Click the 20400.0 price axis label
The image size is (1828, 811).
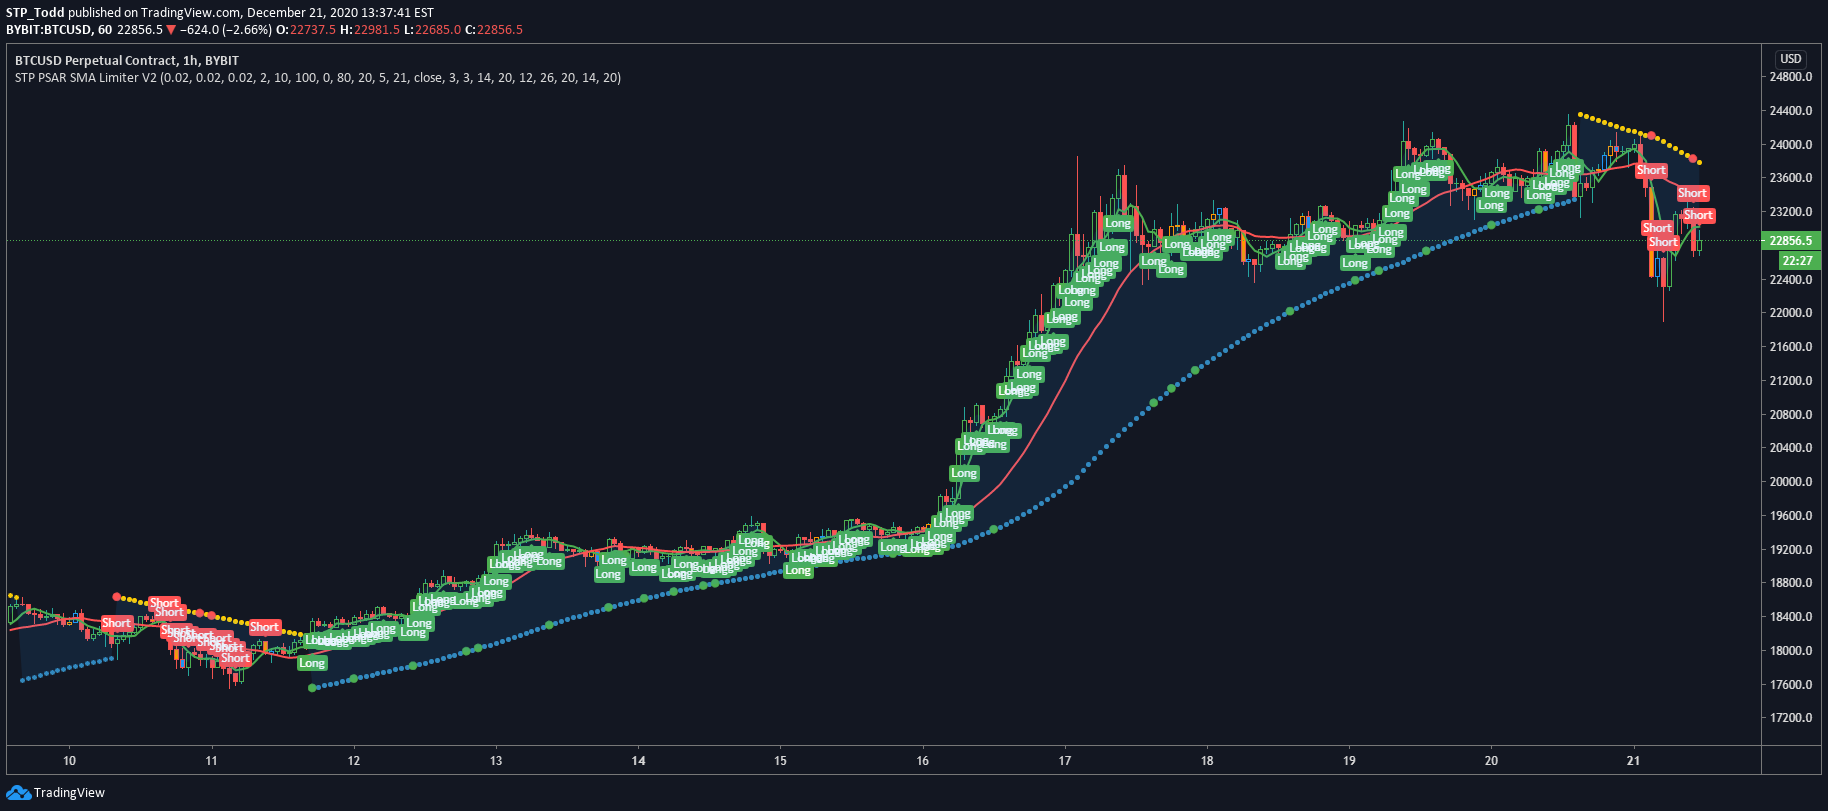tap(1791, 448)
